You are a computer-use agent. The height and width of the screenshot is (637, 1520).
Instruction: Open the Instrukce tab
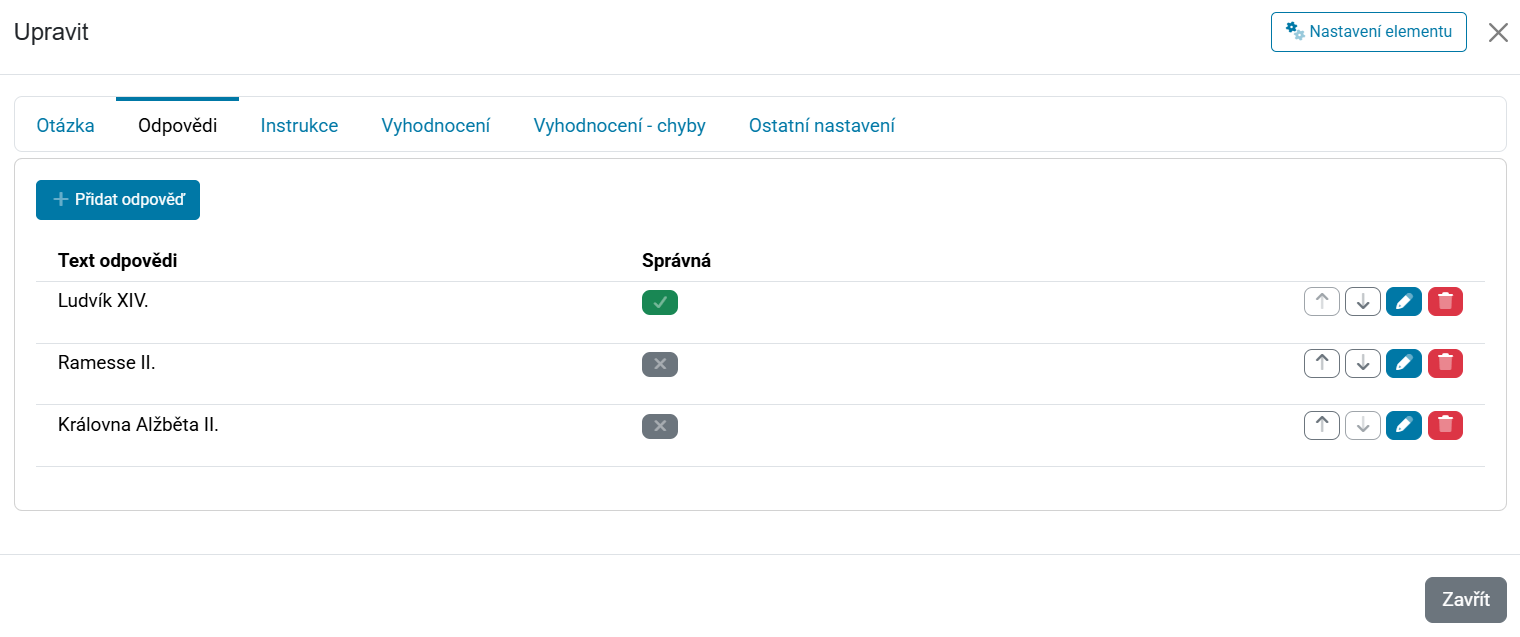tap(299, 126)
